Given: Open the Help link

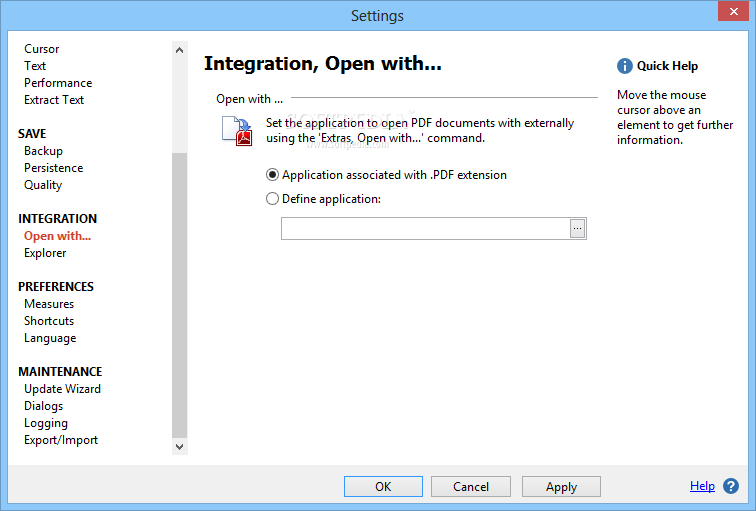Looking at the screenshot, I should pos(702,486).
